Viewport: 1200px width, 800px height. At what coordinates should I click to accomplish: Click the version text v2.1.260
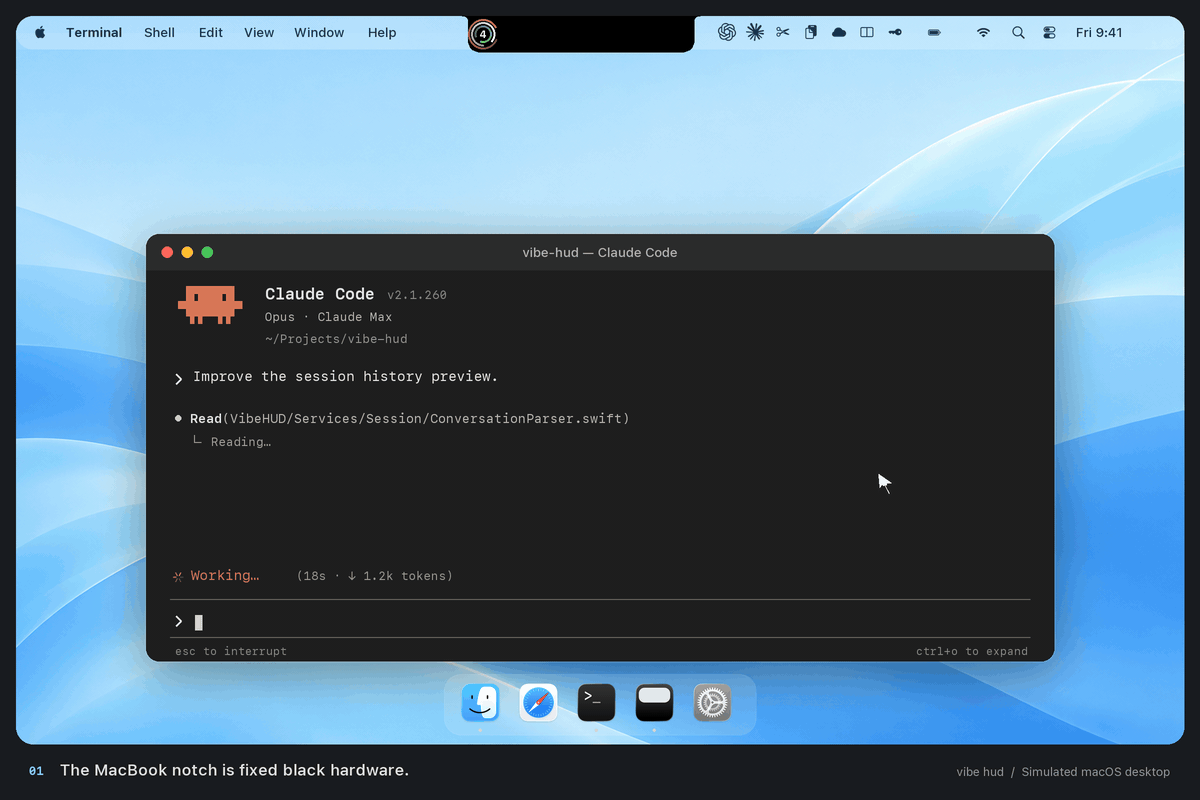pos(417,295)
